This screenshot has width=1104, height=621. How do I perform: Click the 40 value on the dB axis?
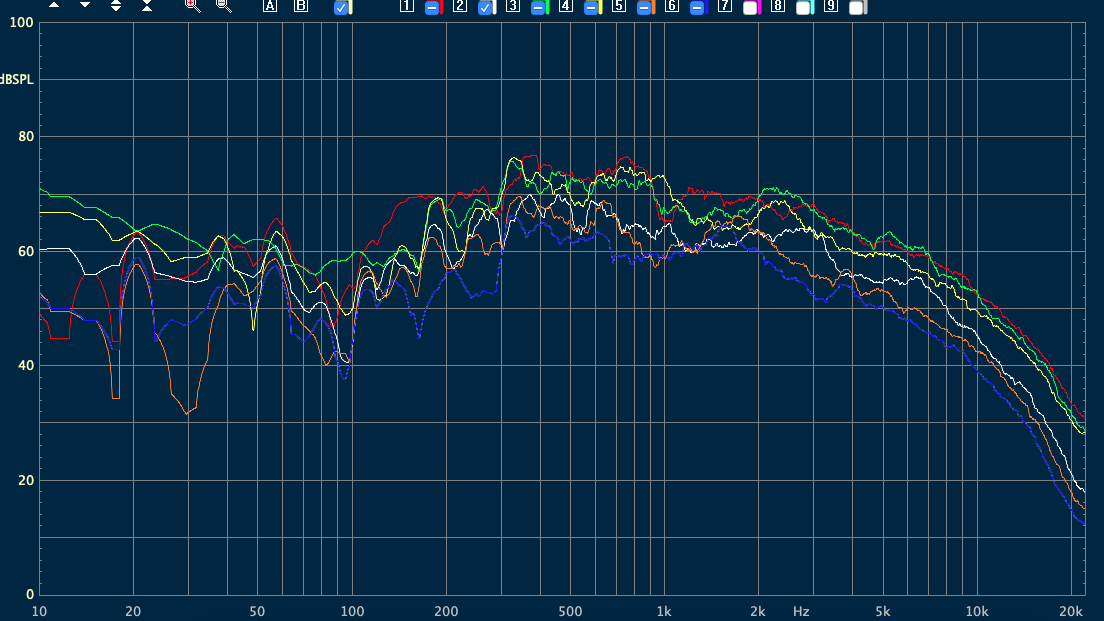pos(25,365)
